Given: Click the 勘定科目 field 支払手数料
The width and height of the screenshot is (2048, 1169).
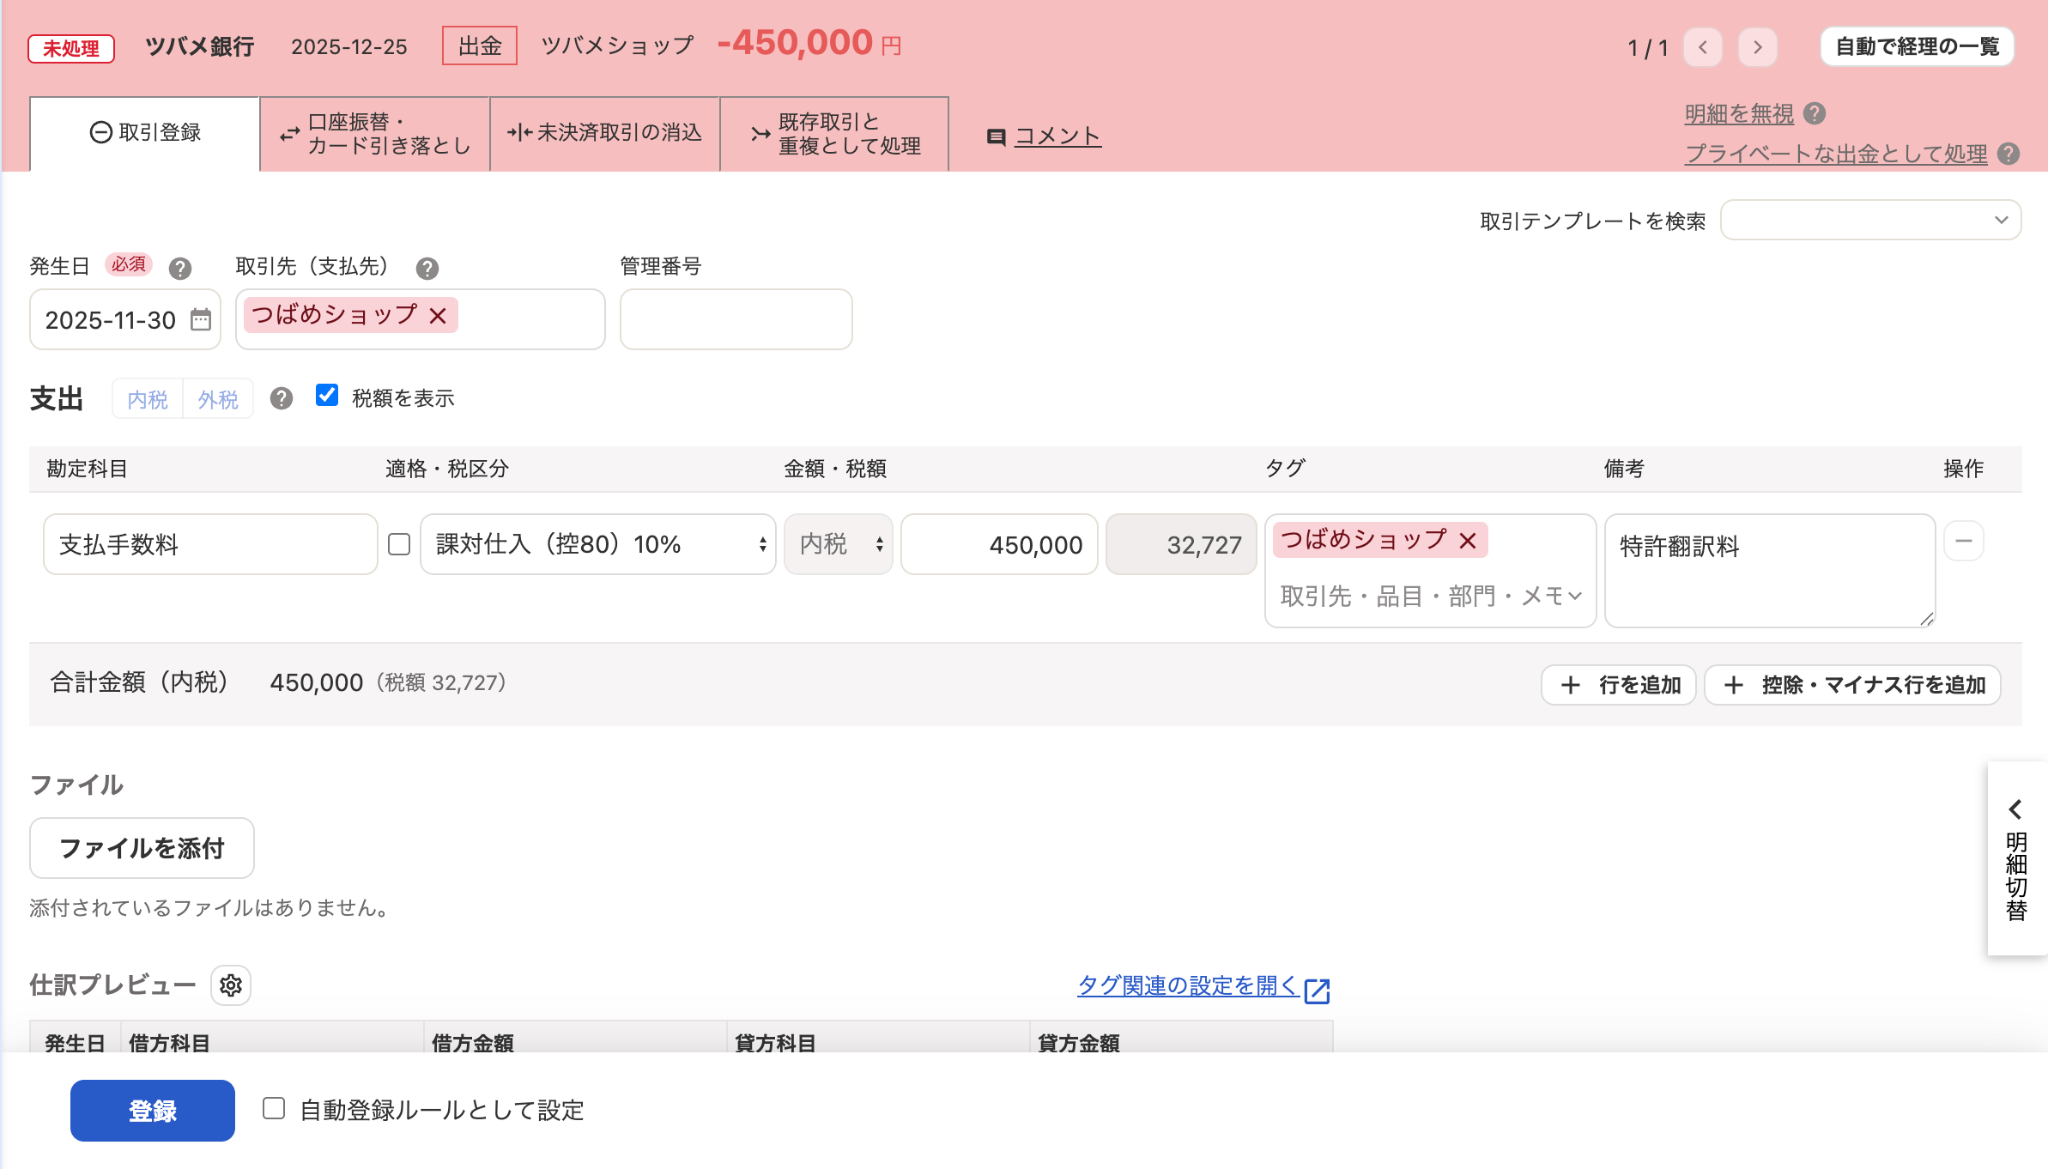Looking at the screenshot, I should click(211, 544).
